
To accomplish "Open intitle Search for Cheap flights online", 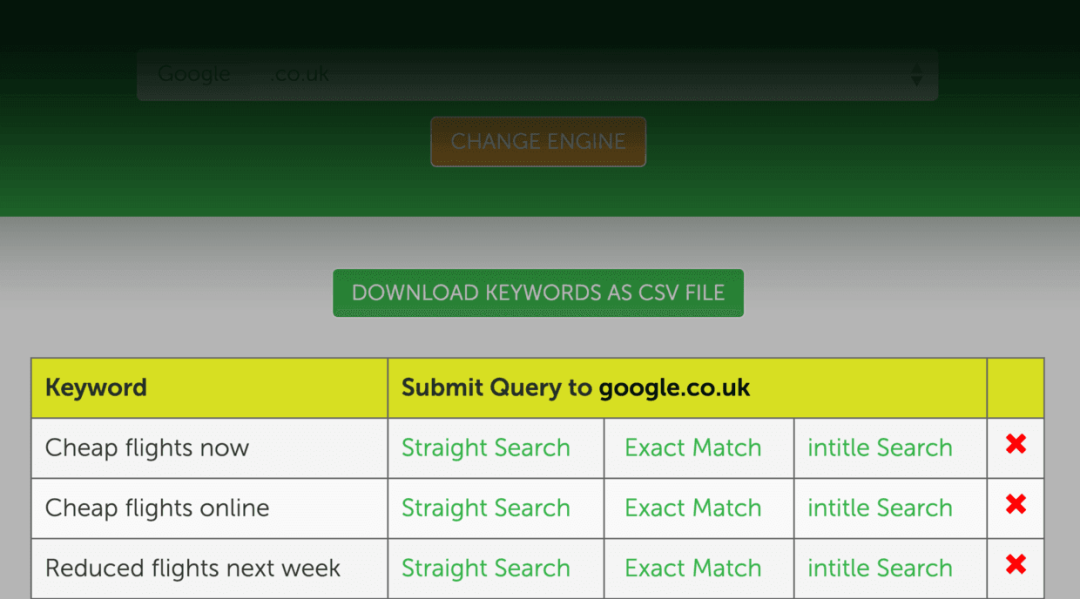I will coord(880,508).
